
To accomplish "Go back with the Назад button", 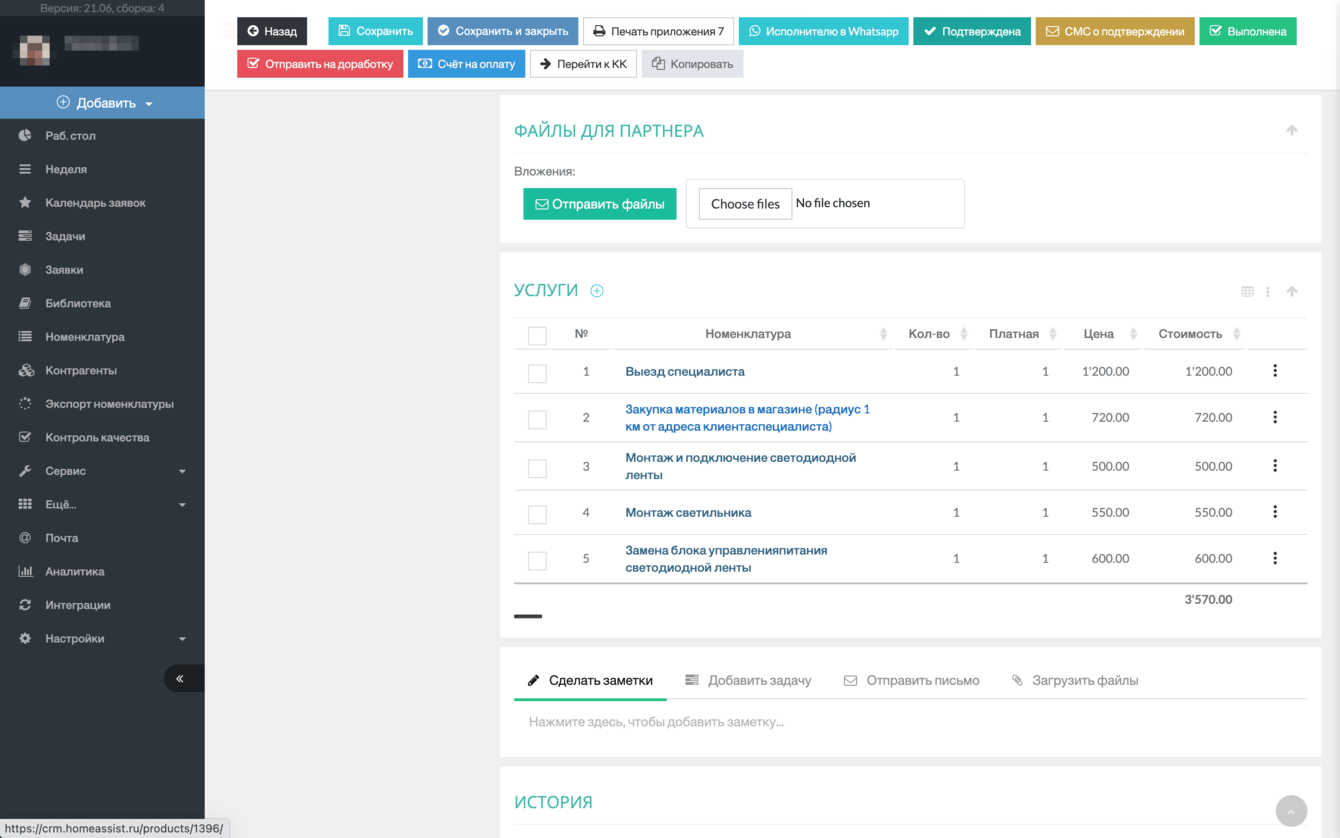I will (272, 31).
